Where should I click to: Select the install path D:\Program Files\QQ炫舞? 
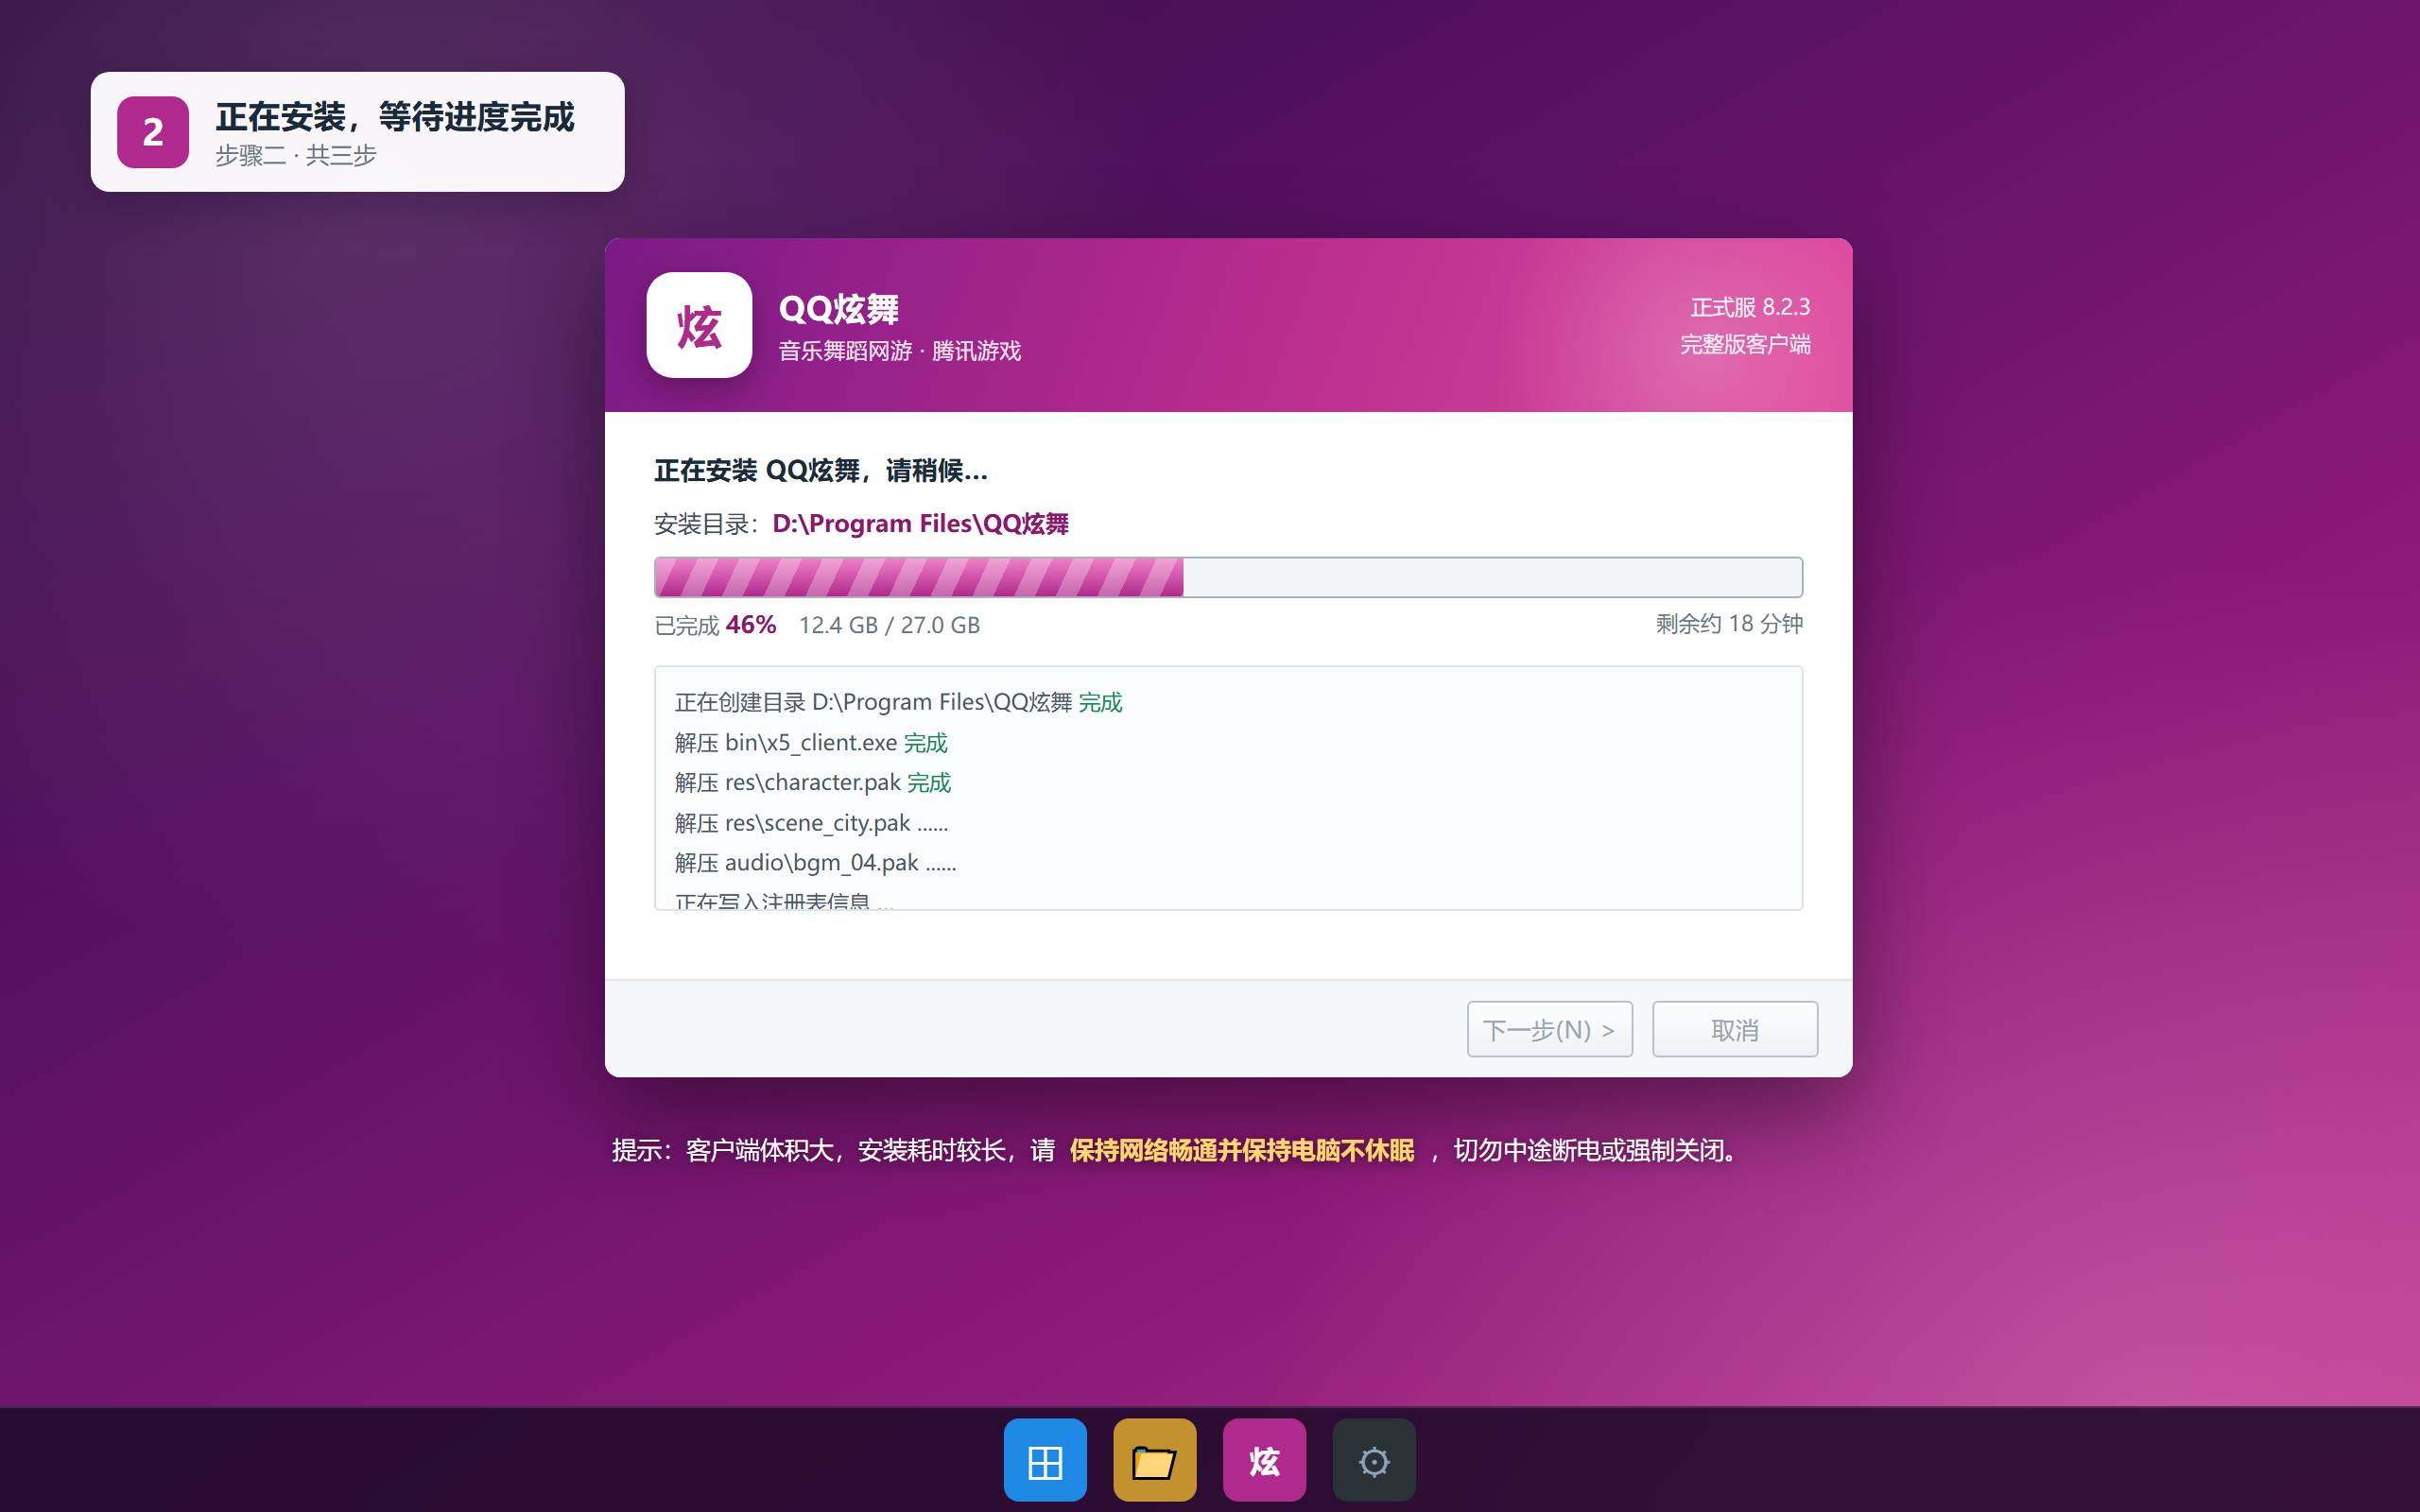point(920,524)
